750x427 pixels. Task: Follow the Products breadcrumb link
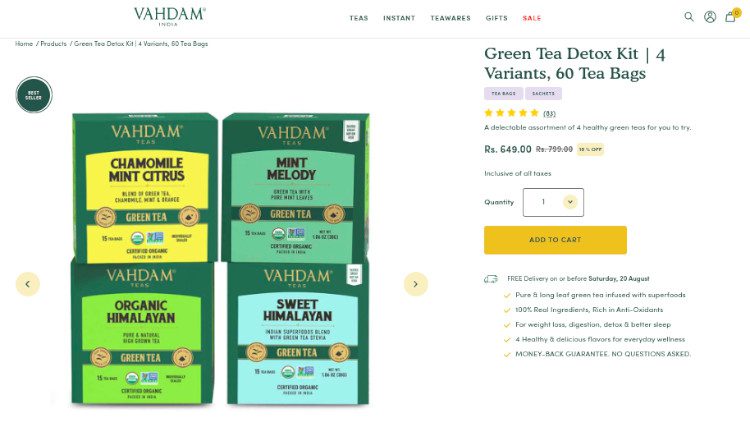point(53,44)
